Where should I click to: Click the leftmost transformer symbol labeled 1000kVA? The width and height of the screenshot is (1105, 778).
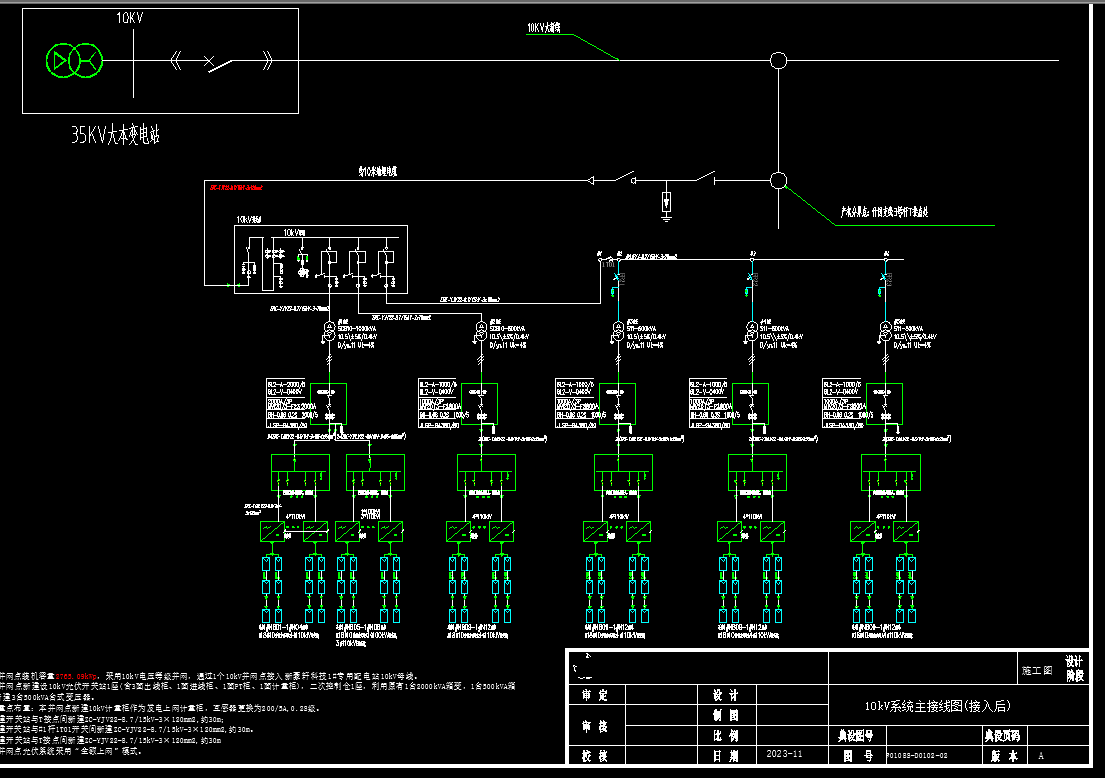tap(327, 331)
